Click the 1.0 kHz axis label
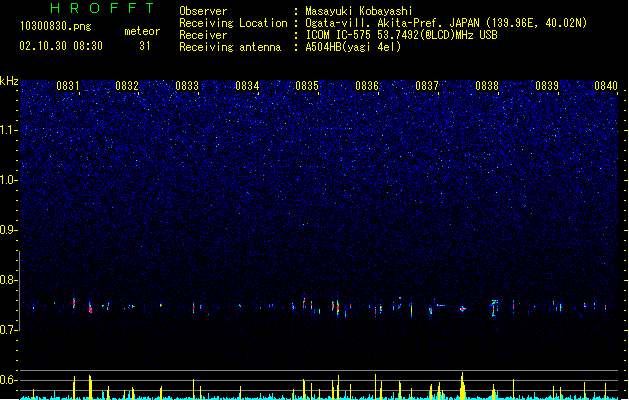629x400 pixels. tap(8, 180)
